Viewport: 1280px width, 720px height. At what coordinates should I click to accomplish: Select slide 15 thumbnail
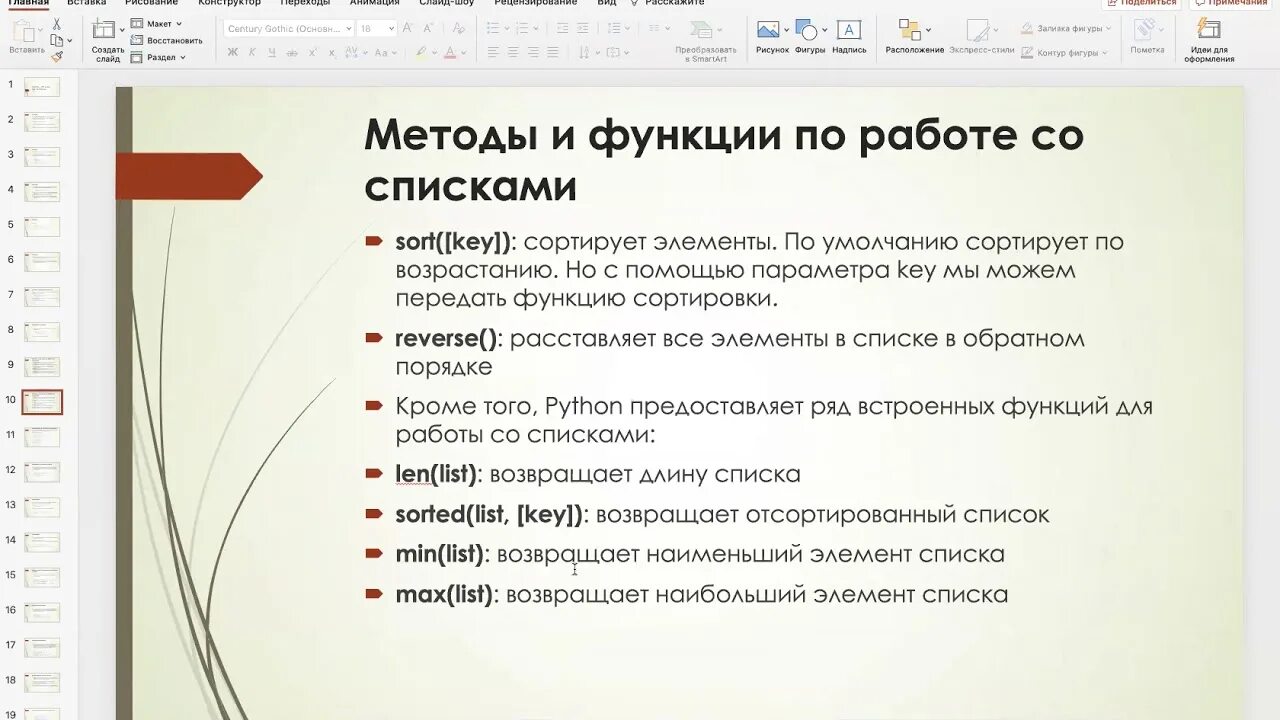tap(42, 577)
